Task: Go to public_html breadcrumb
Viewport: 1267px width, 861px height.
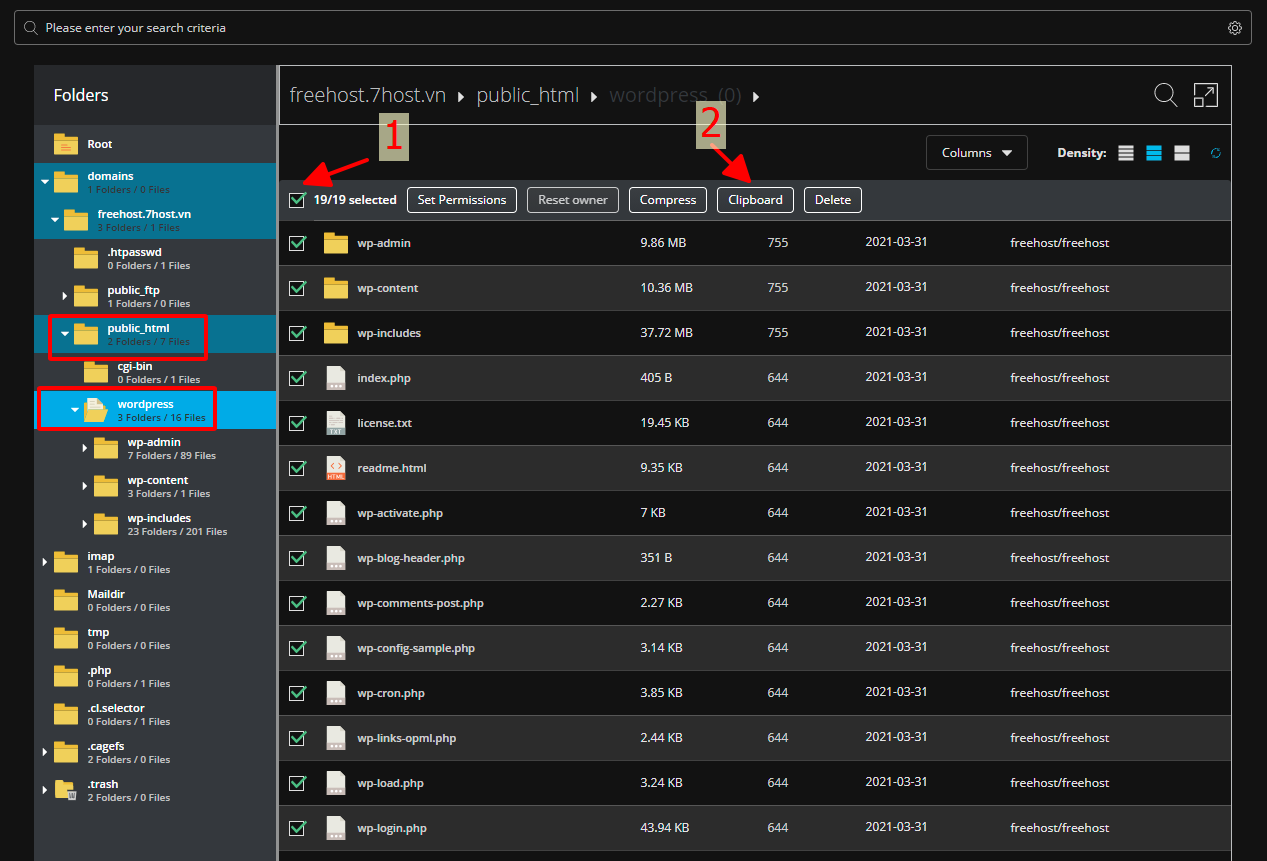Action: [527, 95]
